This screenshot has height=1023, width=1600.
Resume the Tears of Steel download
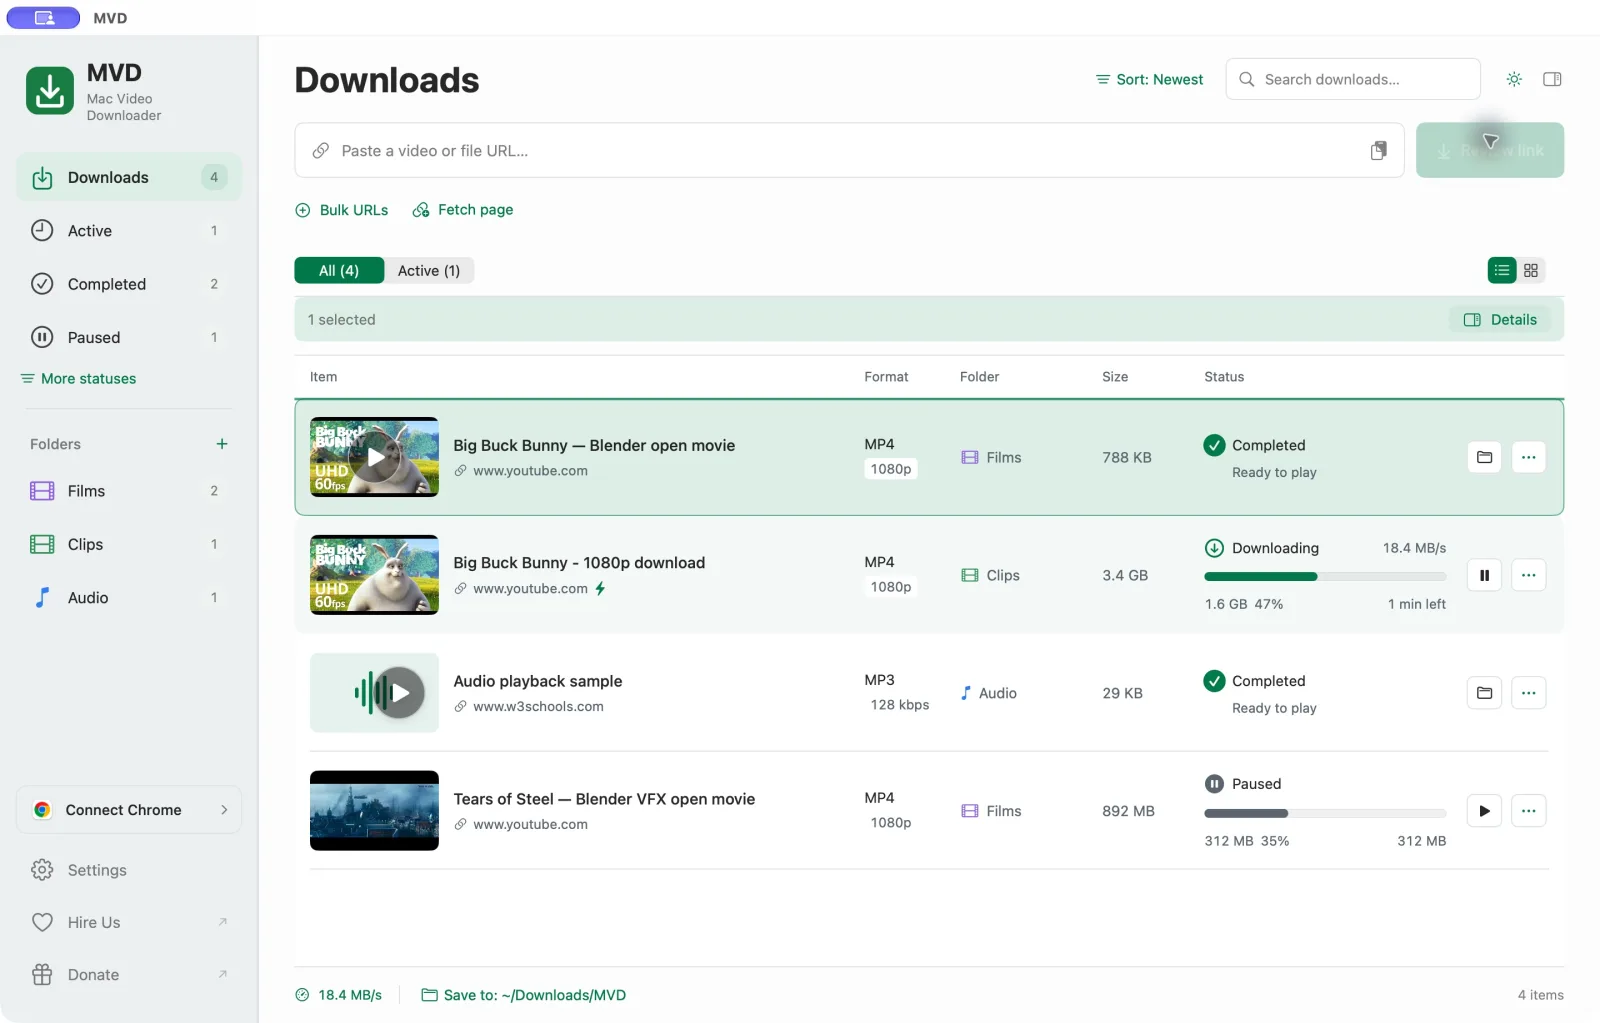1484,811
